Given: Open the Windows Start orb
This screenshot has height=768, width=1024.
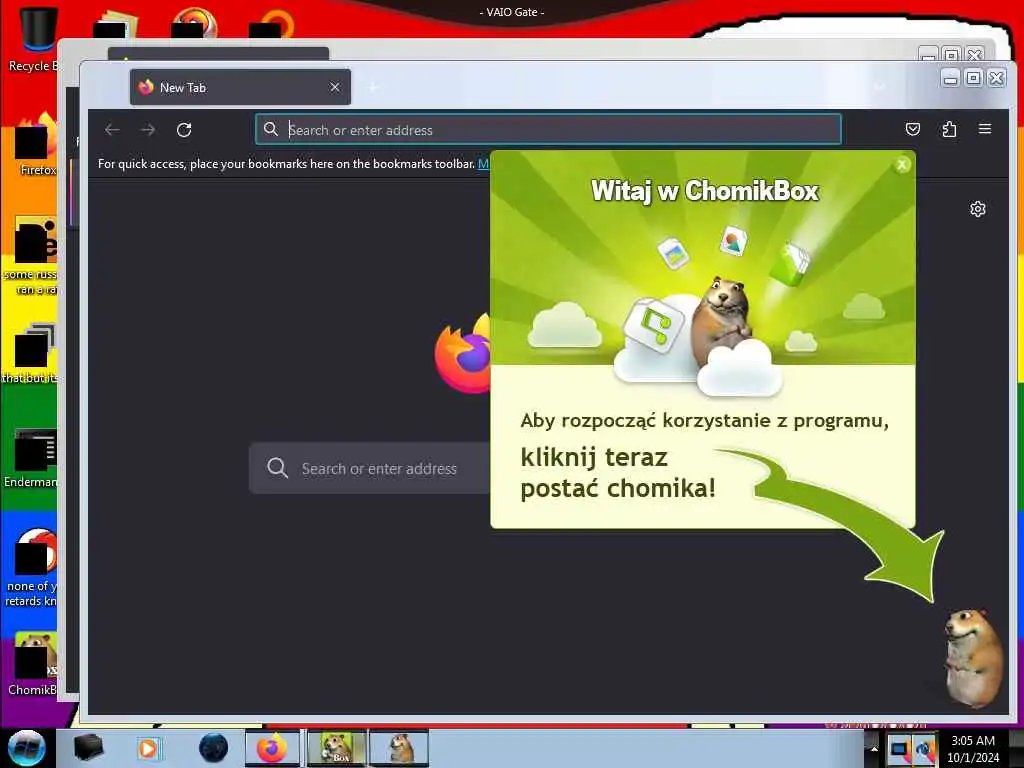Looking at the screenshot, I should [x=27, y=748].
